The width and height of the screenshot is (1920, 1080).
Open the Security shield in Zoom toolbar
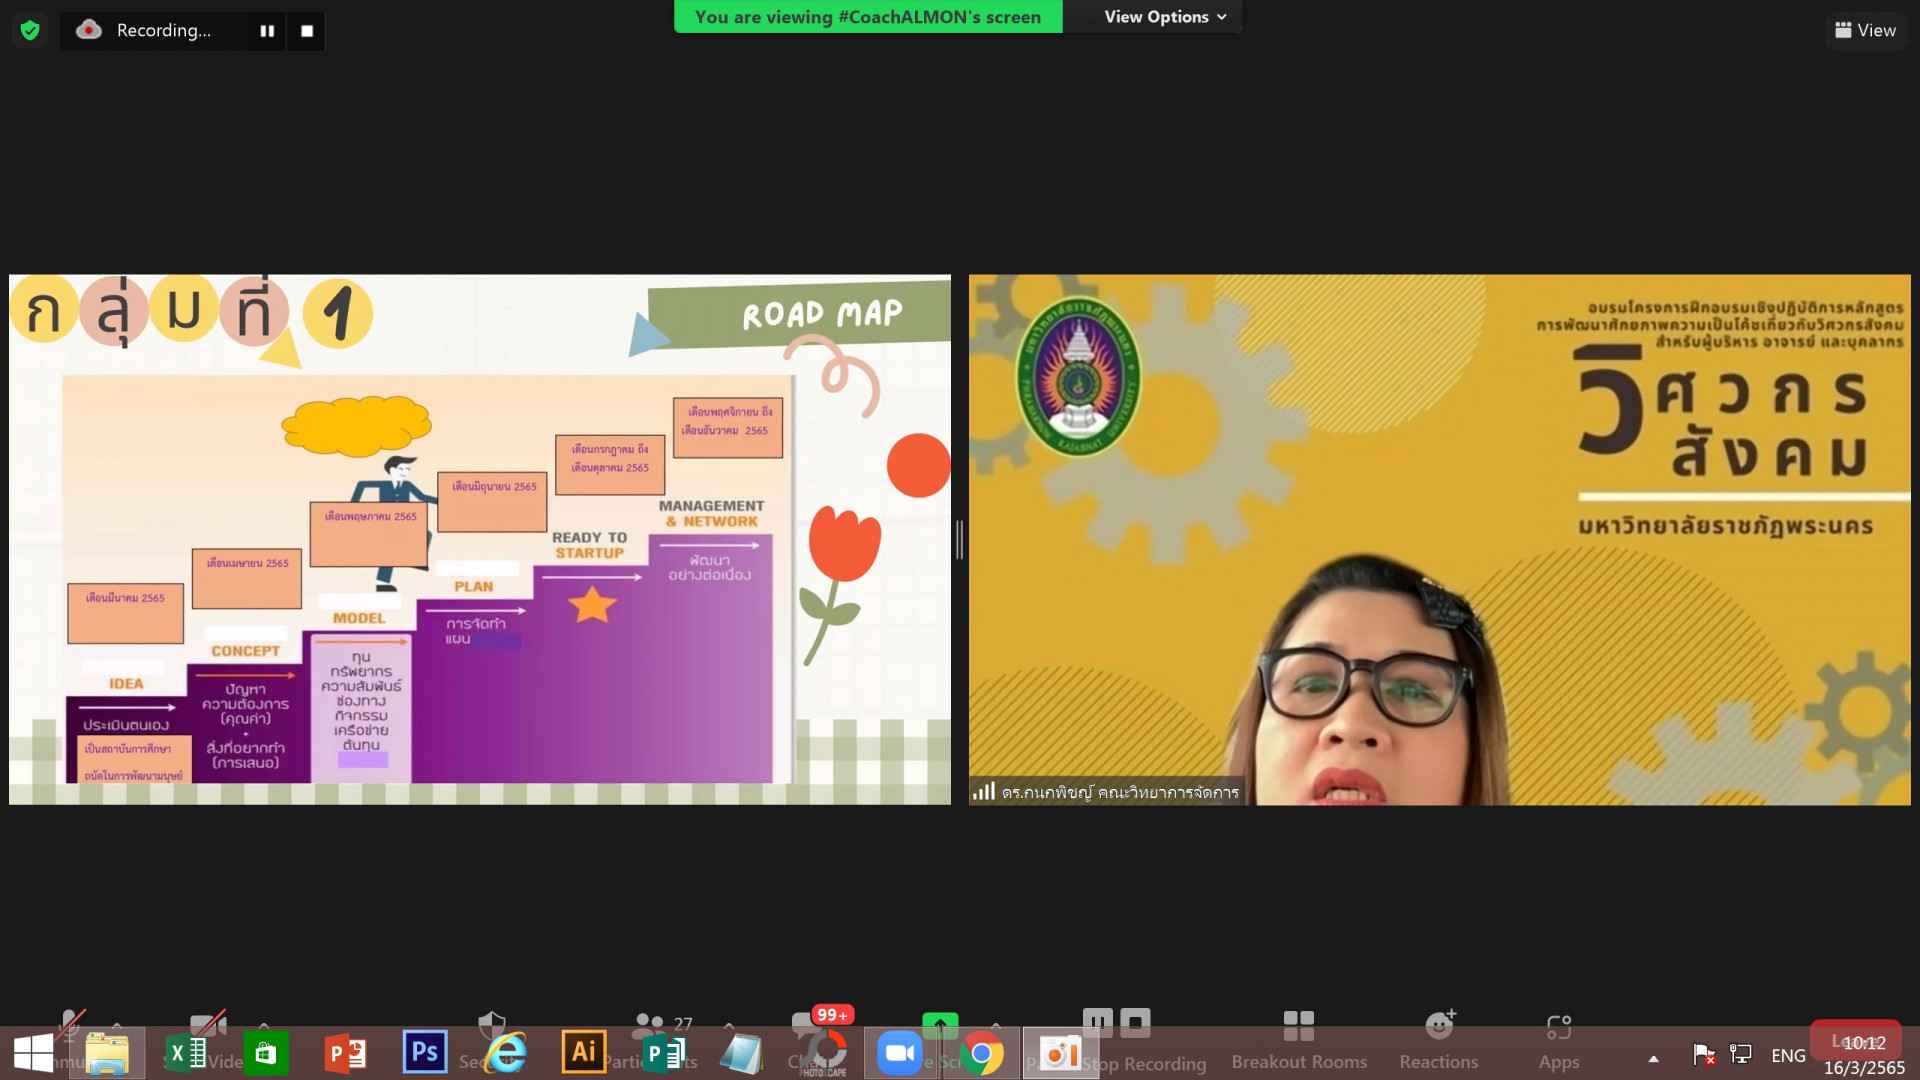pos(492,1024)
